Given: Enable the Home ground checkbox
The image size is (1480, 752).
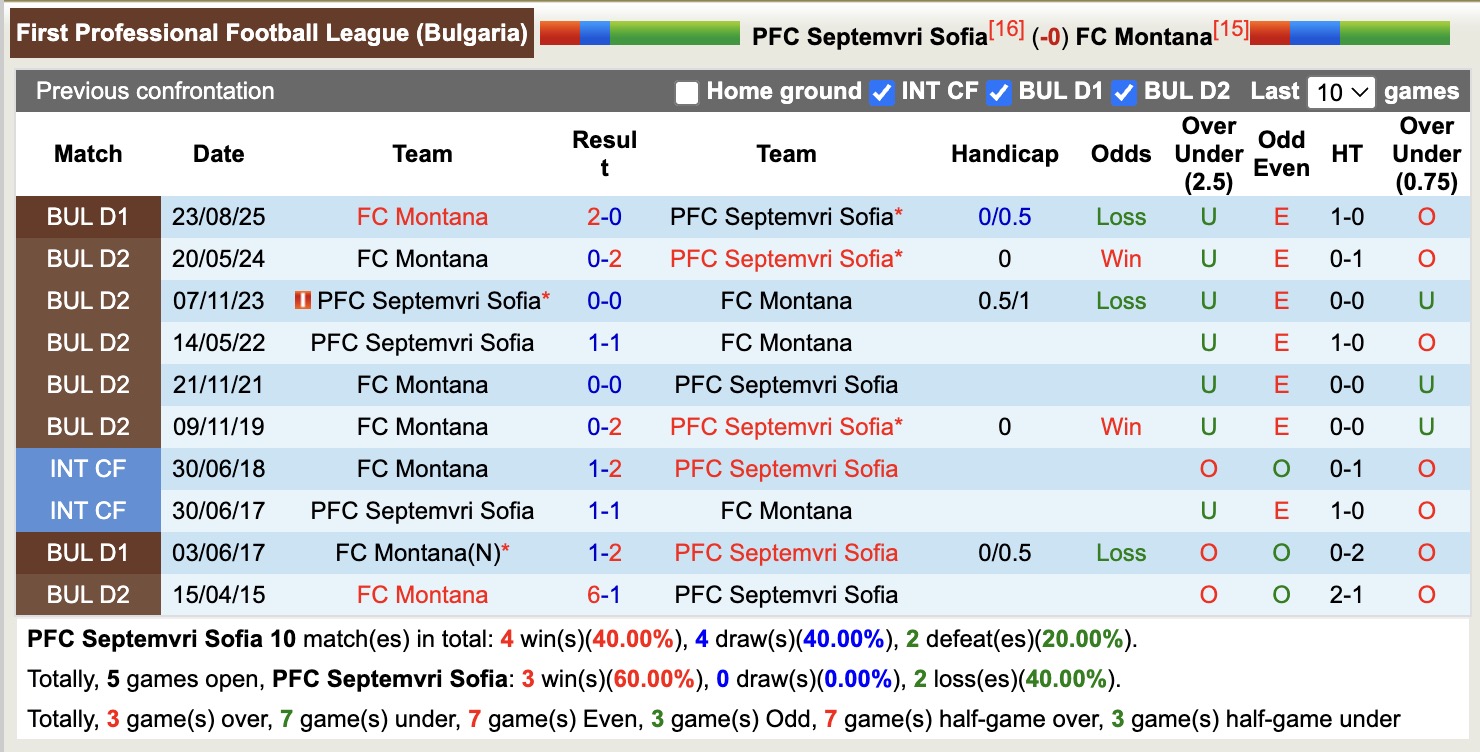Looking at the screenshot, I should point(687,93).
